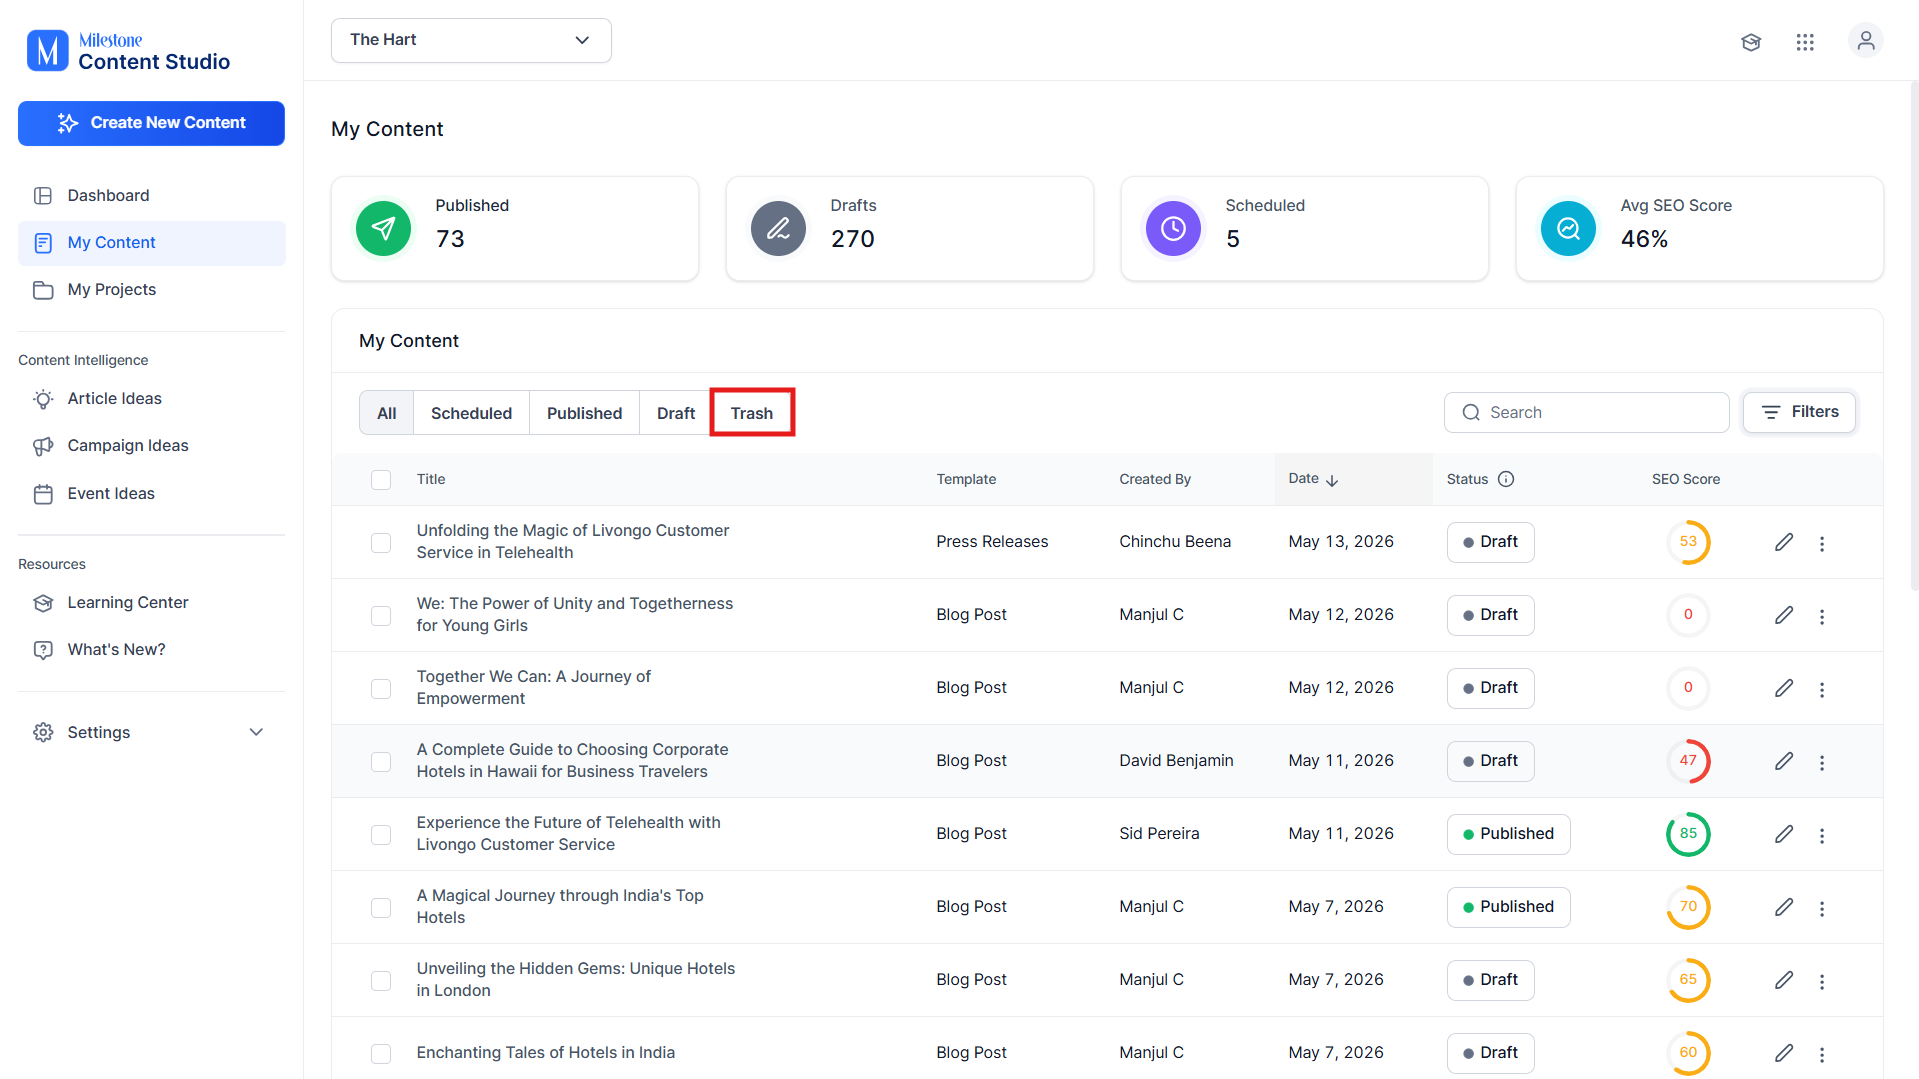
Task: Click SEO score 85 progress ring
Action: [1688, 834]
